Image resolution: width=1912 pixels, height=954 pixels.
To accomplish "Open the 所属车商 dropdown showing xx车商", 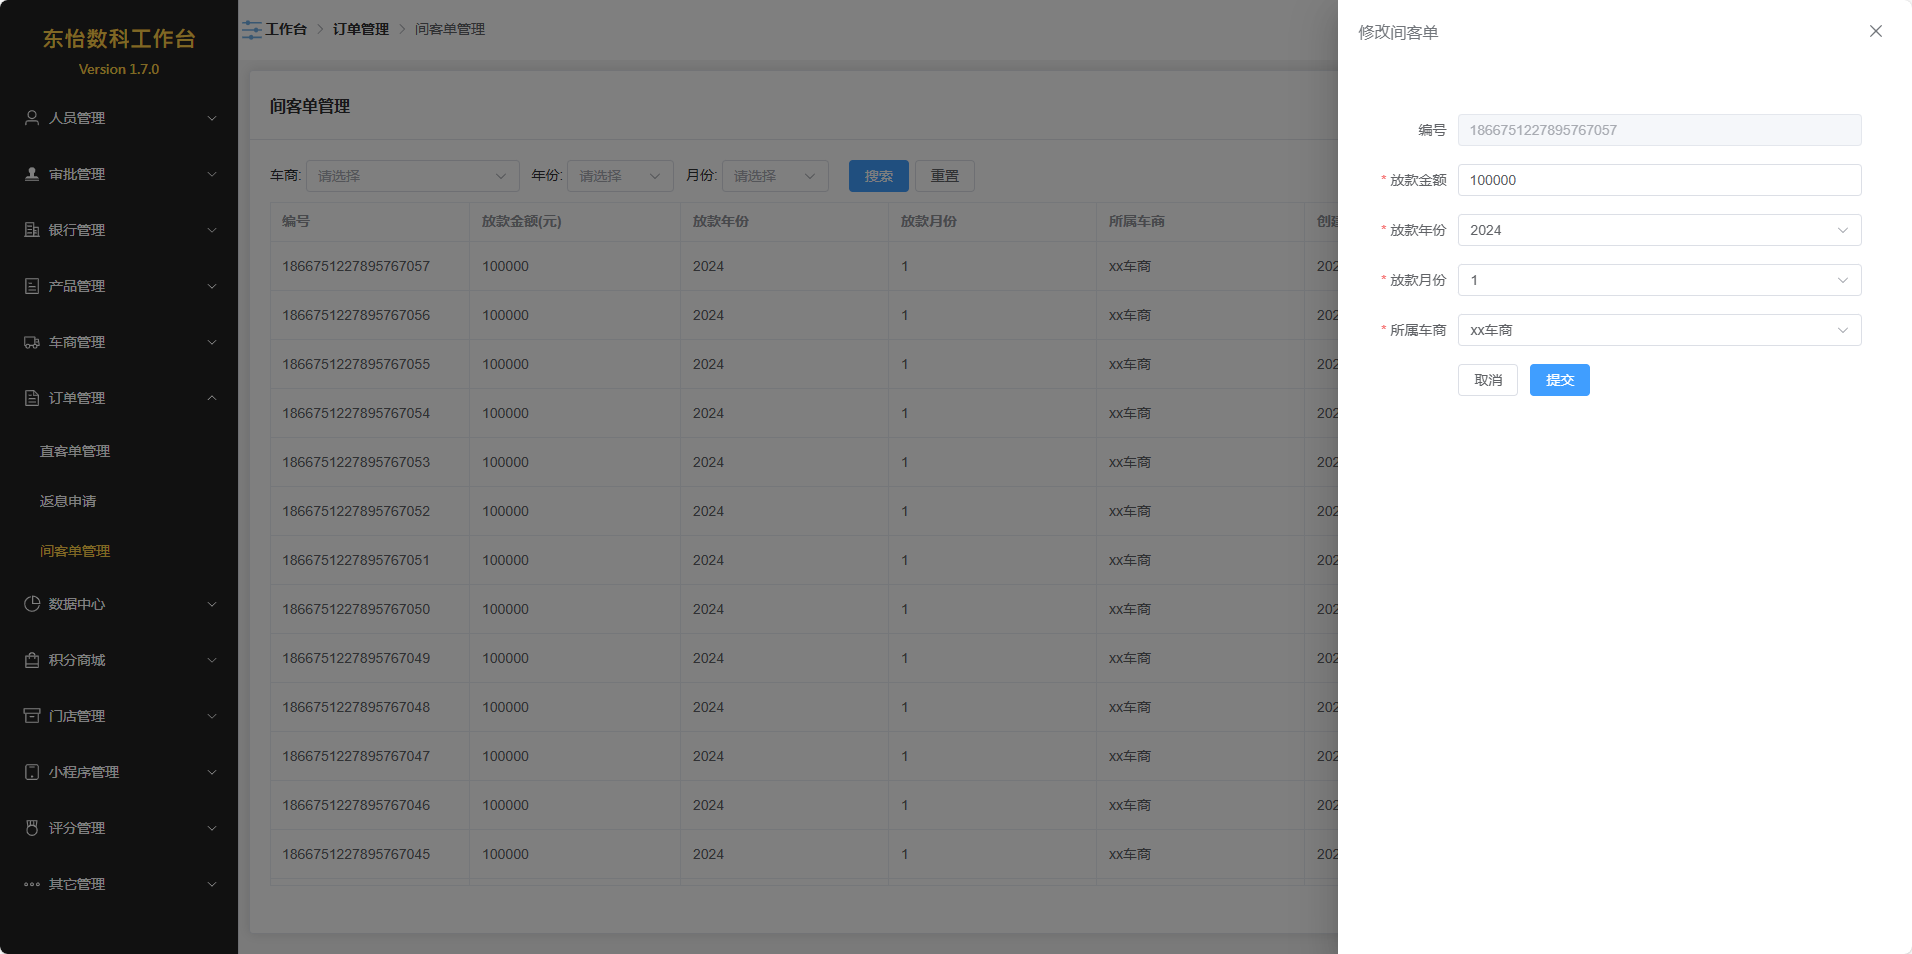I will 1658,330.
